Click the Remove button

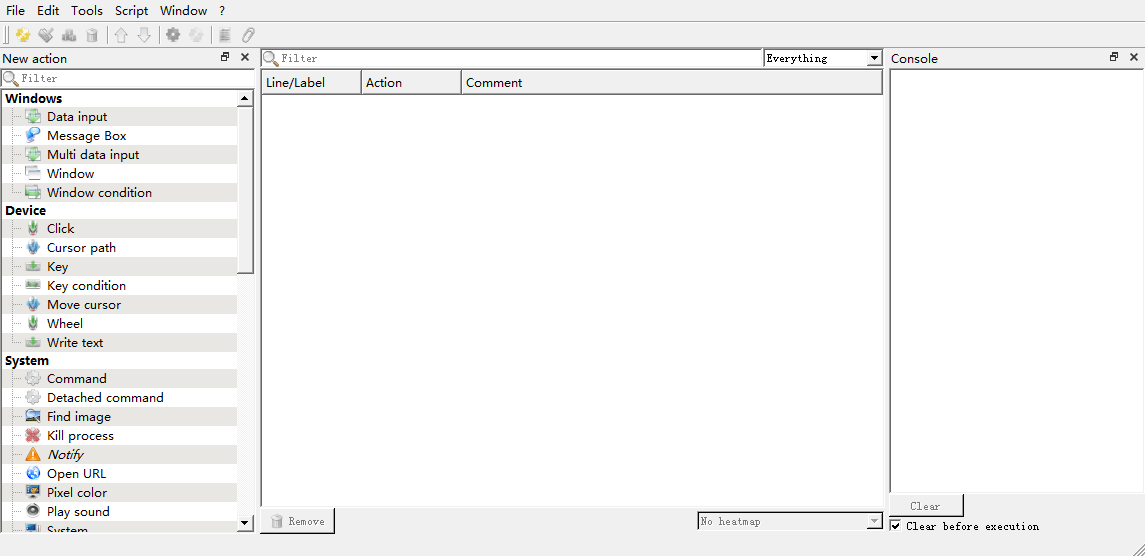(x=297, y=521)
